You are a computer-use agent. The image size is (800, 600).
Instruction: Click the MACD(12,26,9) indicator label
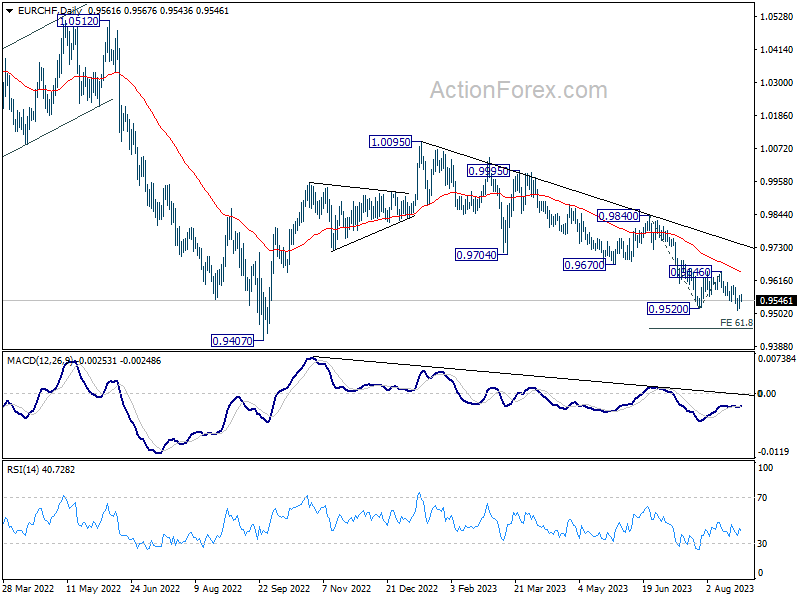point(39,361)
